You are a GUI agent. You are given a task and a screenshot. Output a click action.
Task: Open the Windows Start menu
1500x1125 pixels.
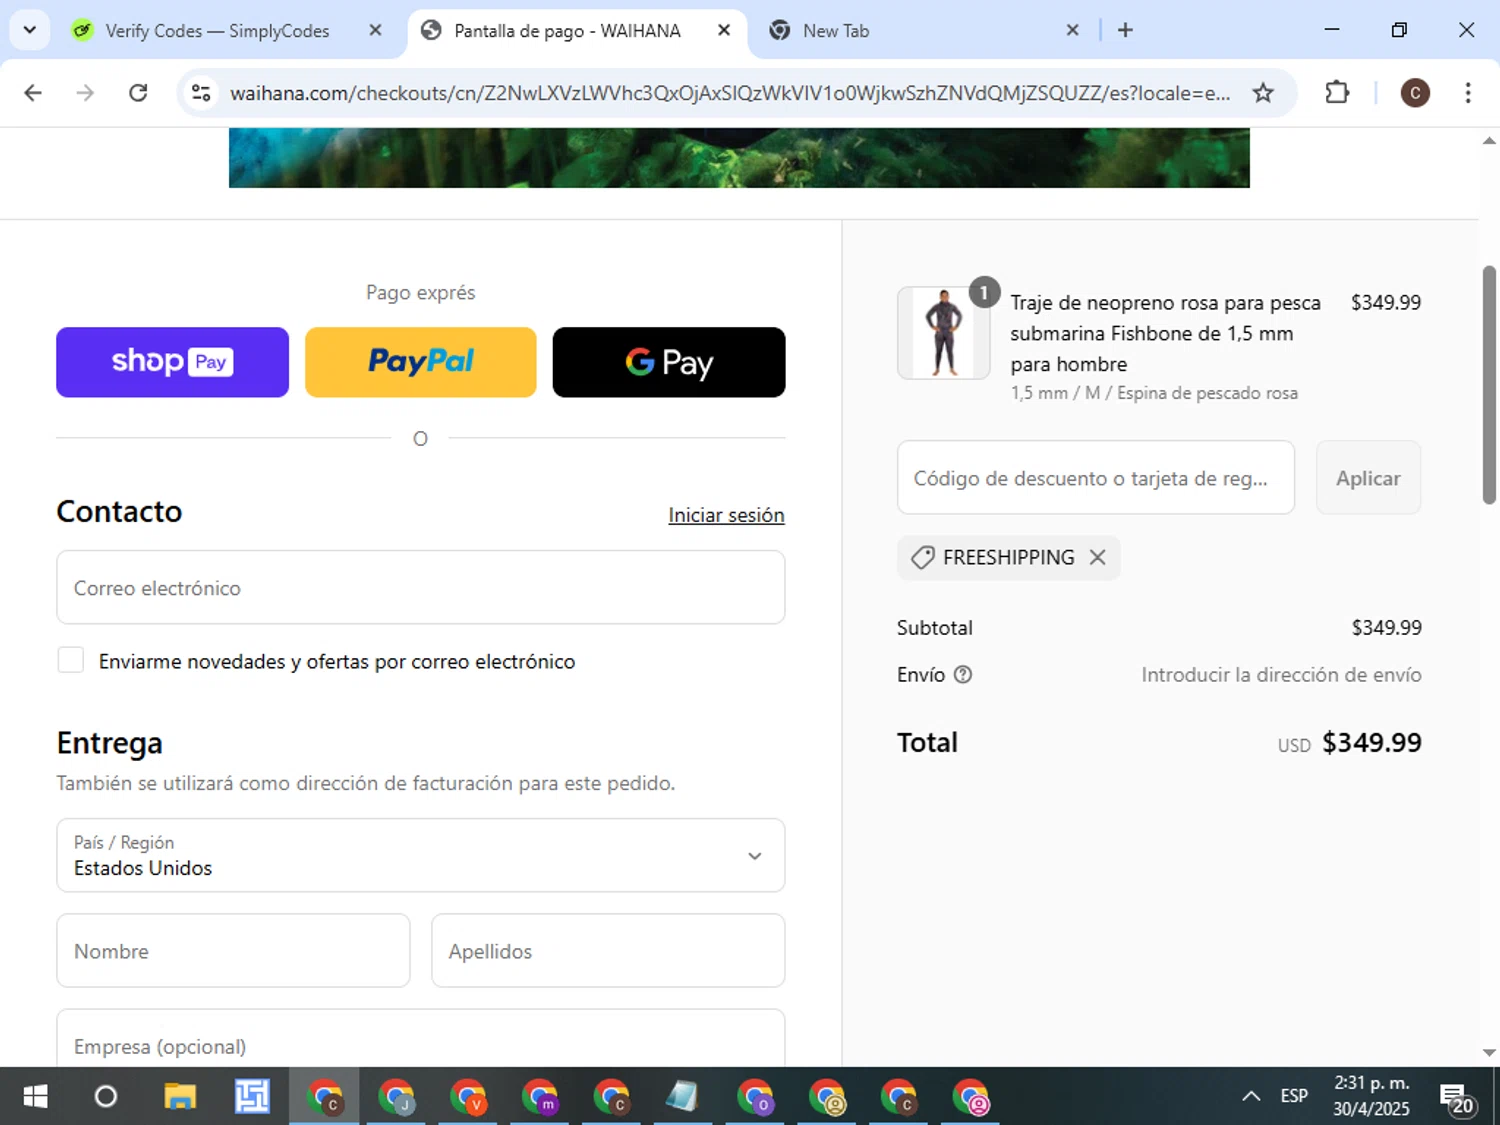[x=35, y=1097]
